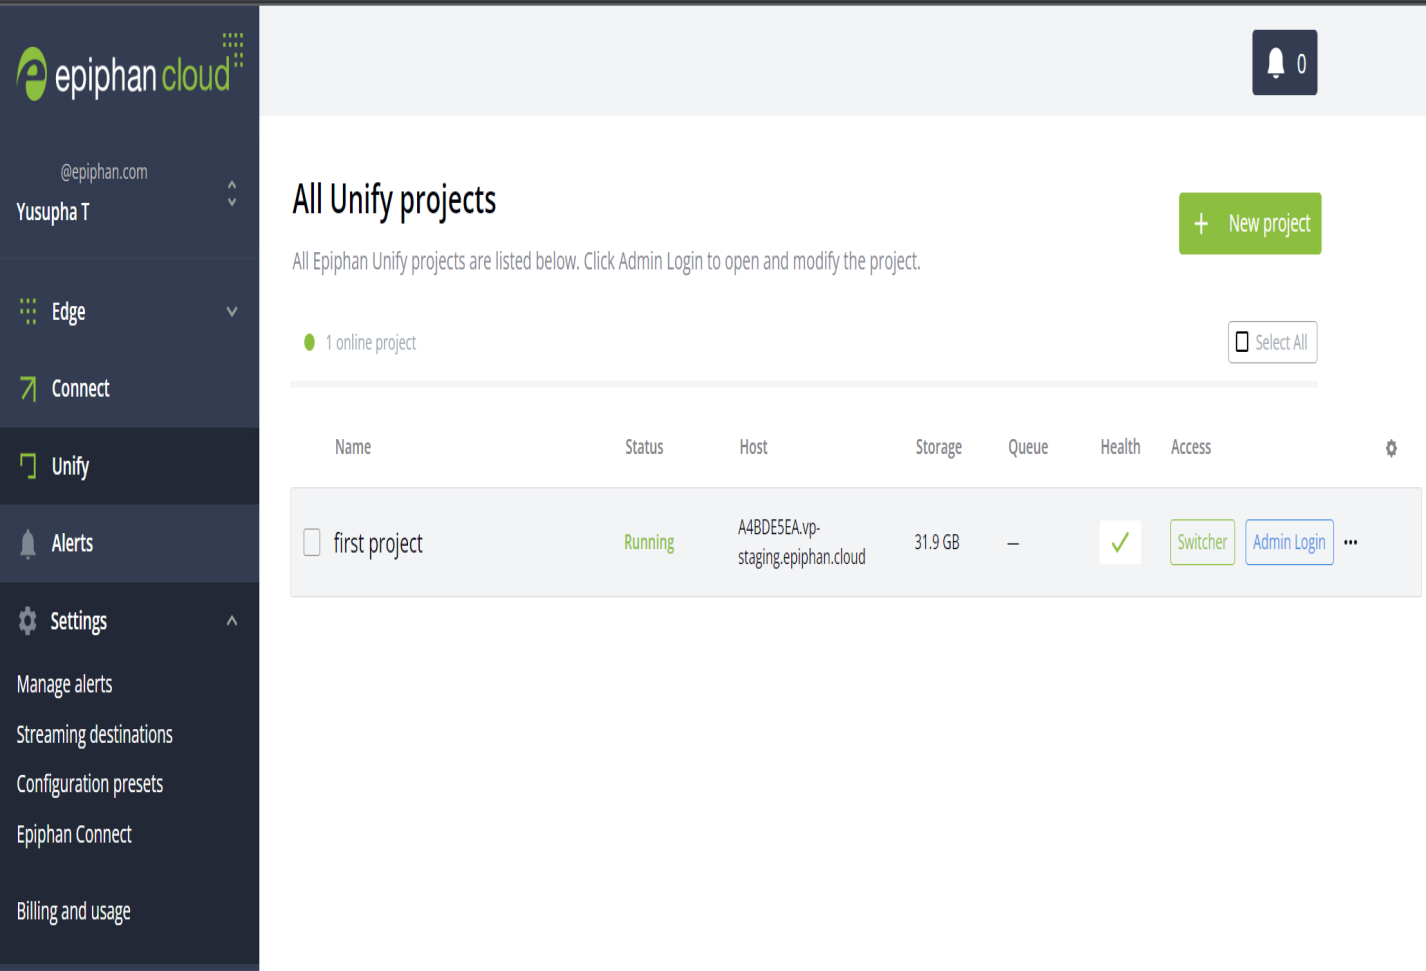Open the notifications bell
The image size is (1426, 971).
[1276, 63]
